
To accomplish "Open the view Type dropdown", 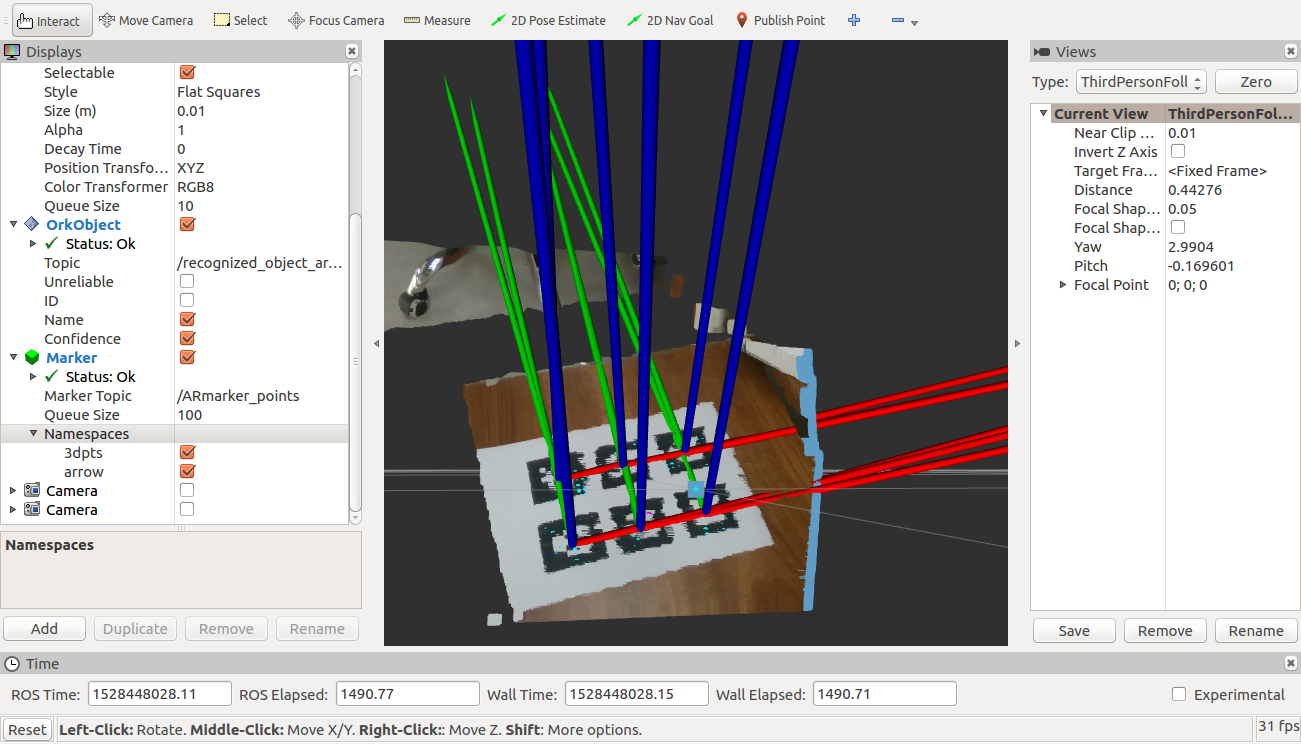I will (x=1141, y=82).
